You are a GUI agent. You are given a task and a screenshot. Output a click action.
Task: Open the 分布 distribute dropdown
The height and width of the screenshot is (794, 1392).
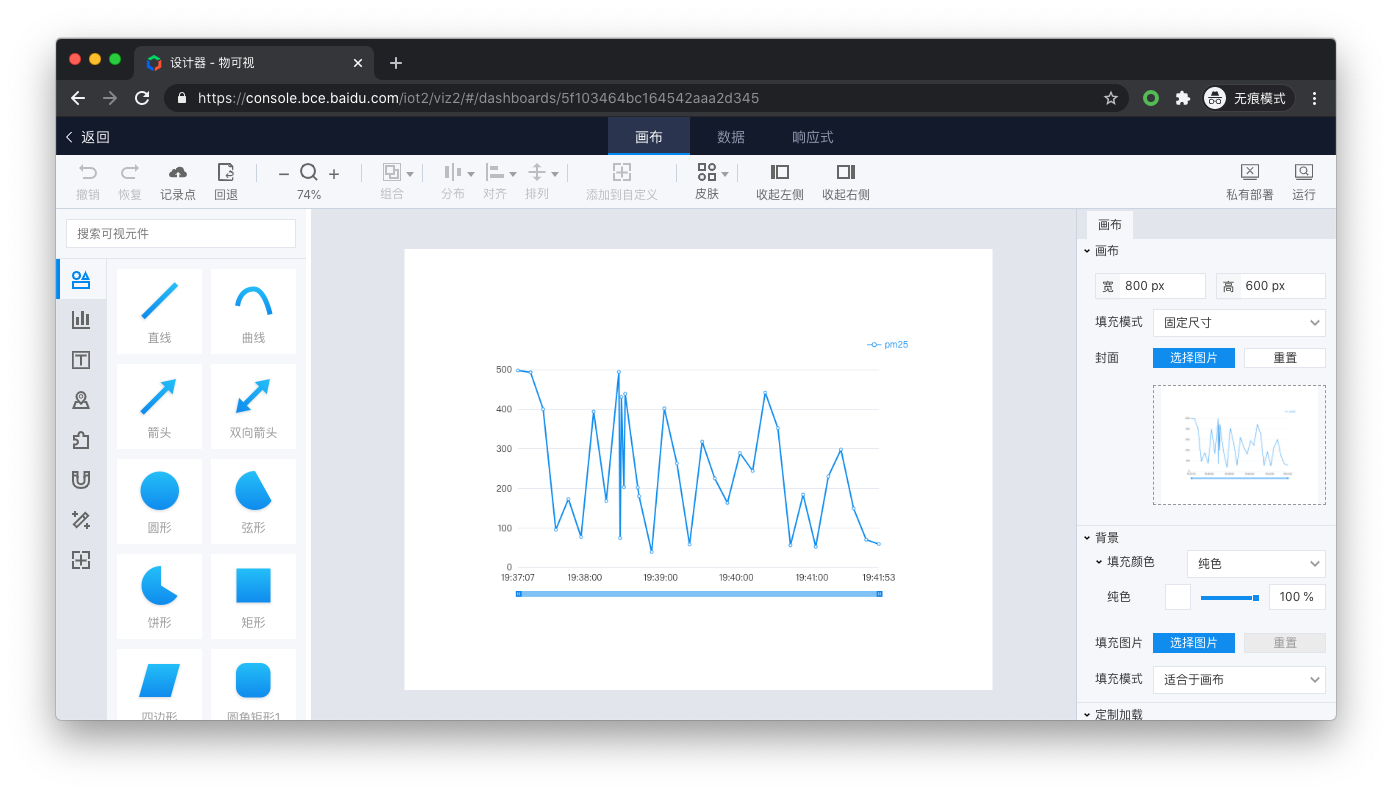click(471, 173)
